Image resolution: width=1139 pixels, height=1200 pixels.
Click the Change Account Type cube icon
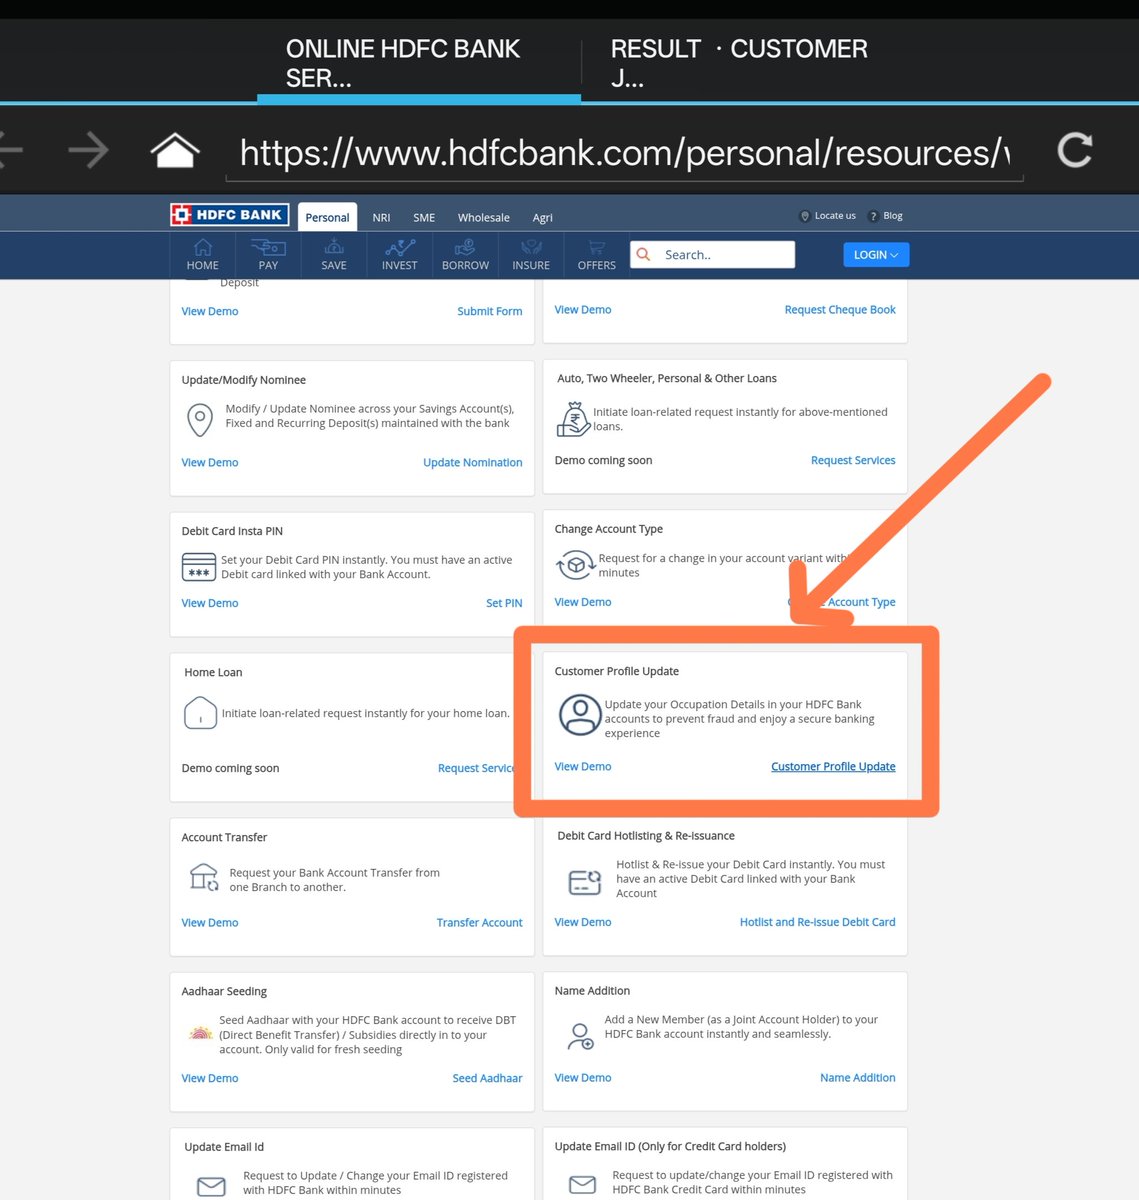(575, 565)
